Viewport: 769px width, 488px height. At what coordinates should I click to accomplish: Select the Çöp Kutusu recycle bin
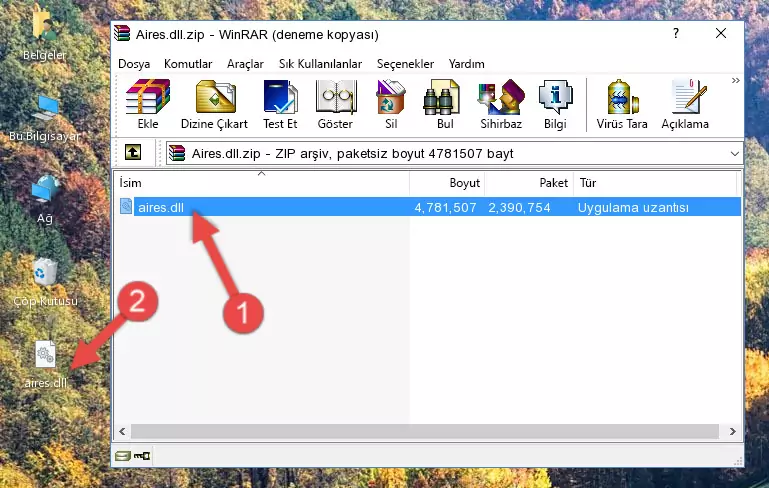pos(45,282)
